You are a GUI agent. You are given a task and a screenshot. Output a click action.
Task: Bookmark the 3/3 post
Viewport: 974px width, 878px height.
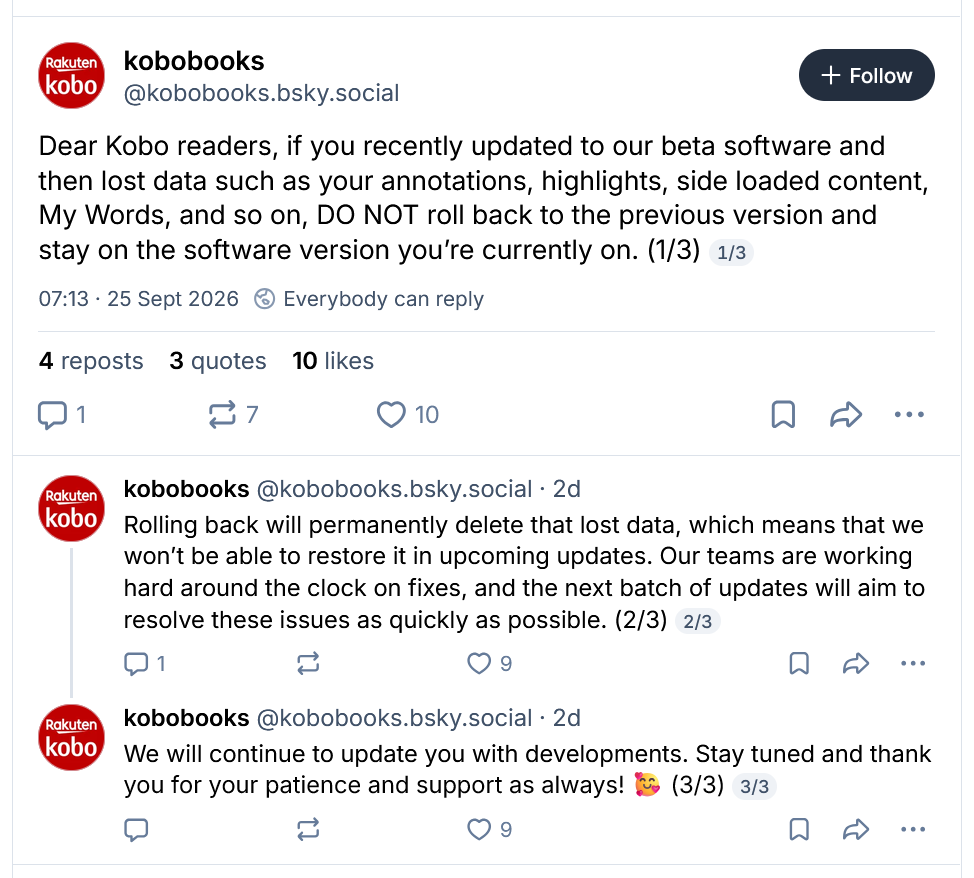point(799,830)
